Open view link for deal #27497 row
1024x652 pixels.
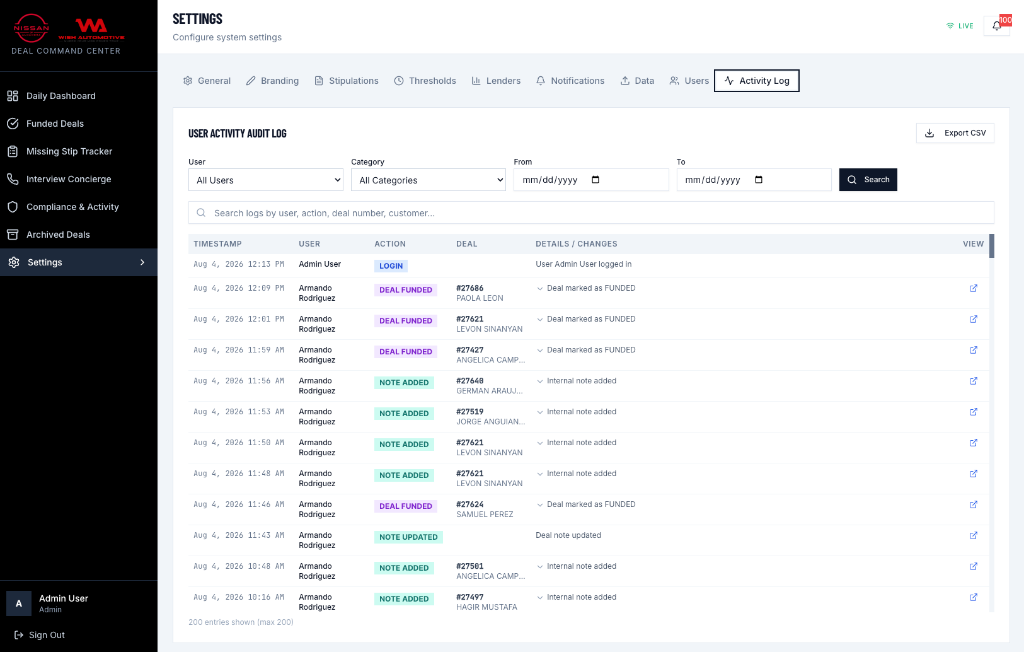[x=973, y=597]
